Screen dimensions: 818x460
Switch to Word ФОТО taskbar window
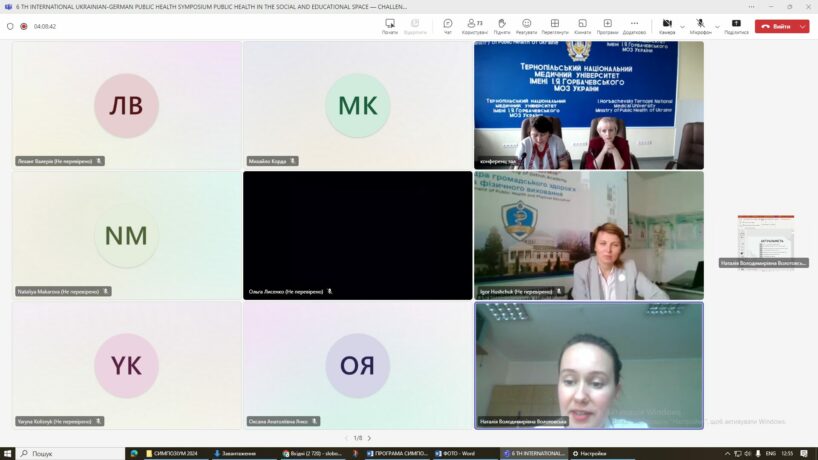click(465, 453)
